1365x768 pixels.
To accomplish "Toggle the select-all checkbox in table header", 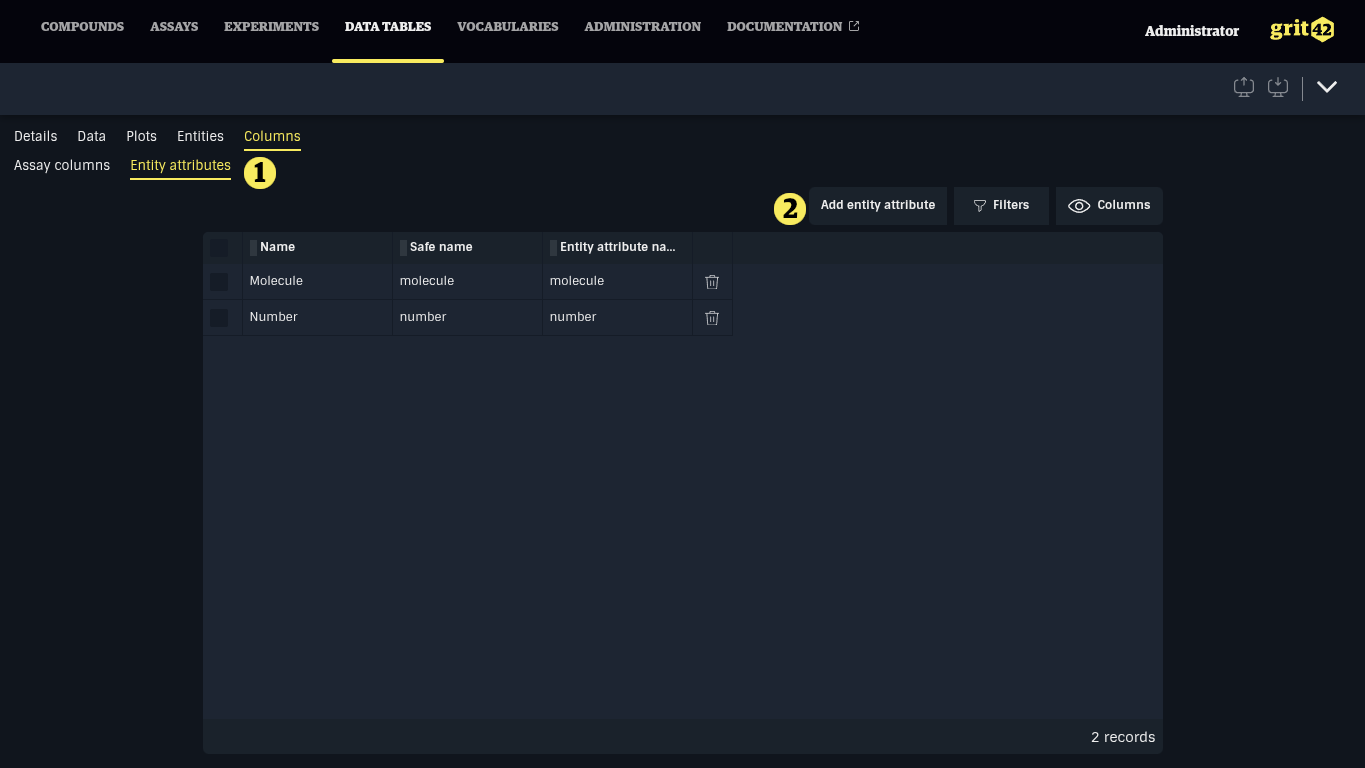I will coord(219,248).
